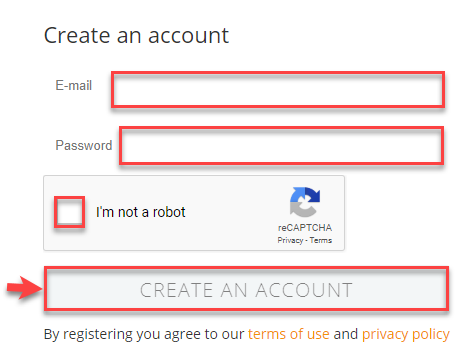Check the I'm not a robot box
Image resolution: width=476 pixels, height=361 pixels.
point(69,212)
